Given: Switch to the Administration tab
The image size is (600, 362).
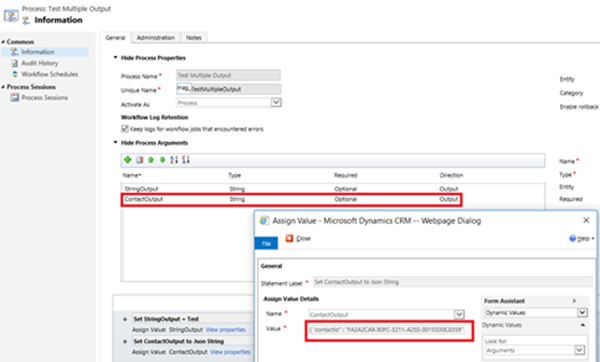Looking at the screenshot, I should (x=156, y=38).
